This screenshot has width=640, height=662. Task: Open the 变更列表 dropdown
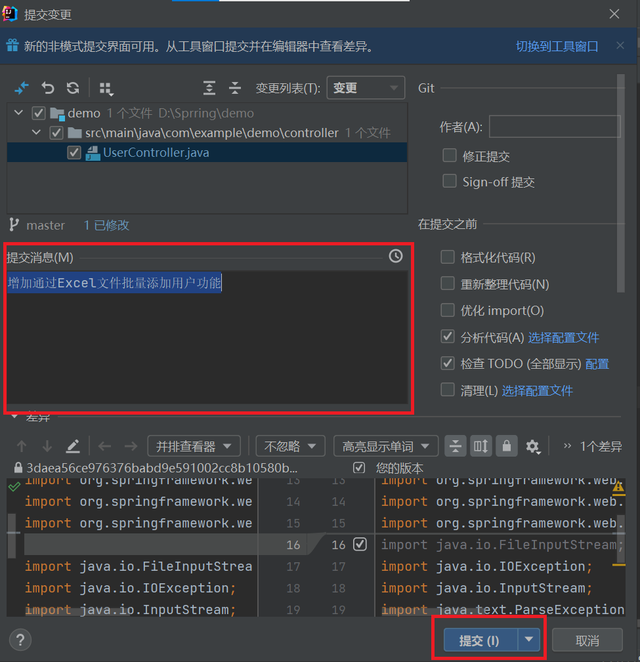366,88
